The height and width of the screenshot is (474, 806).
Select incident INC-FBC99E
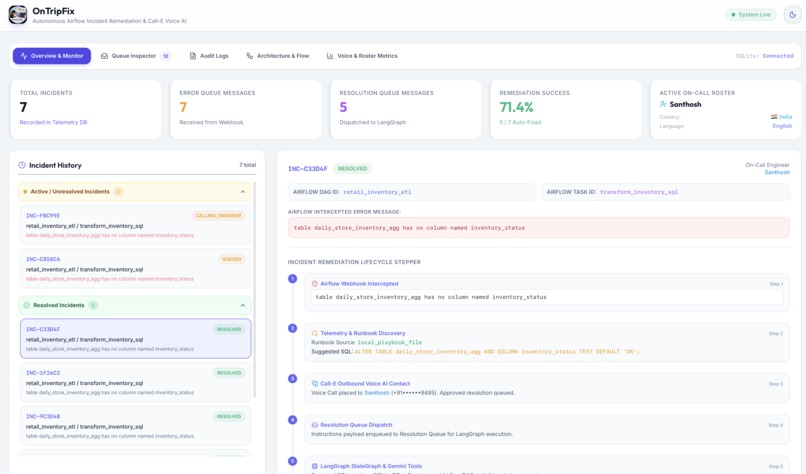click(x=136, y=225)
